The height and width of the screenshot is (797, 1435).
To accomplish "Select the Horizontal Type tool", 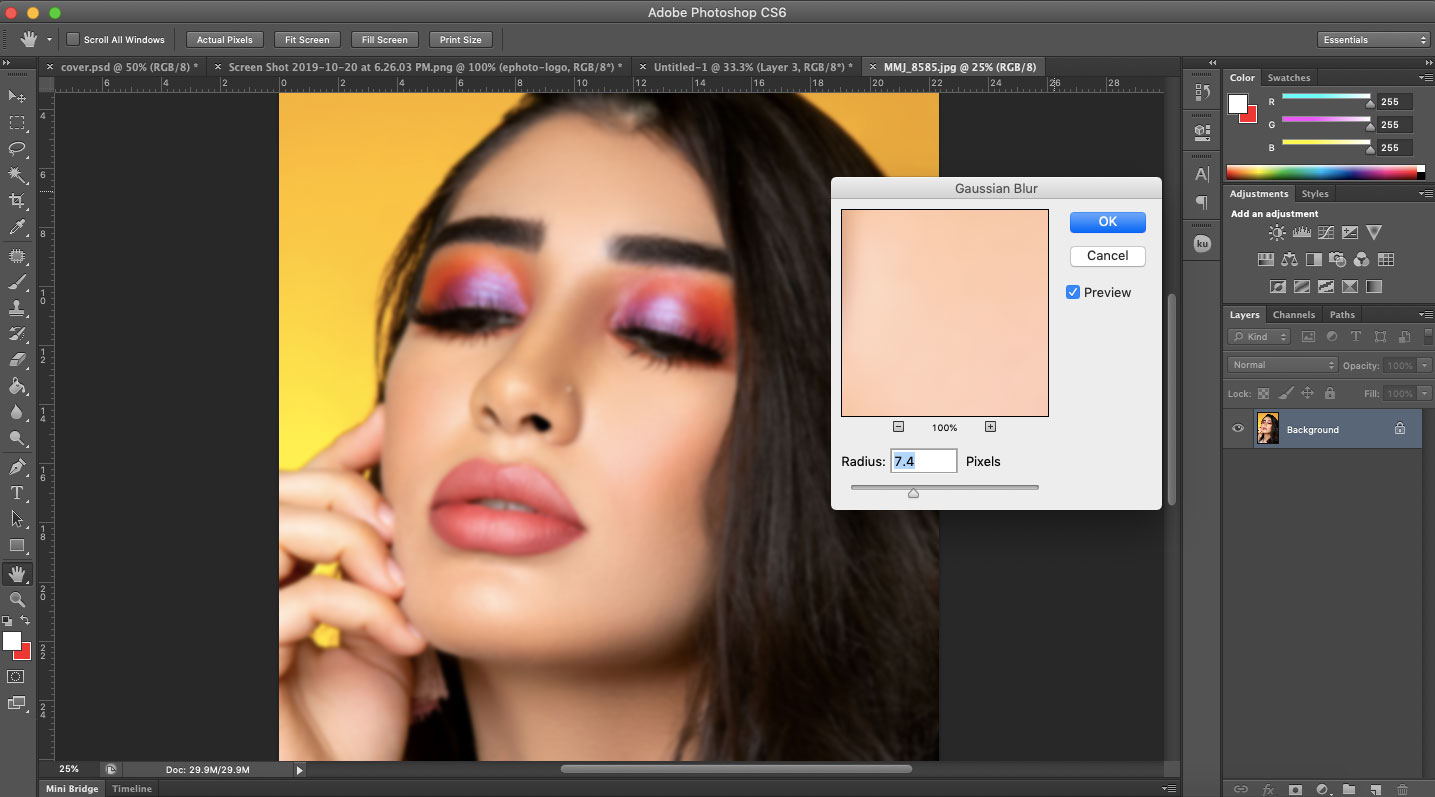I will 17,493.
